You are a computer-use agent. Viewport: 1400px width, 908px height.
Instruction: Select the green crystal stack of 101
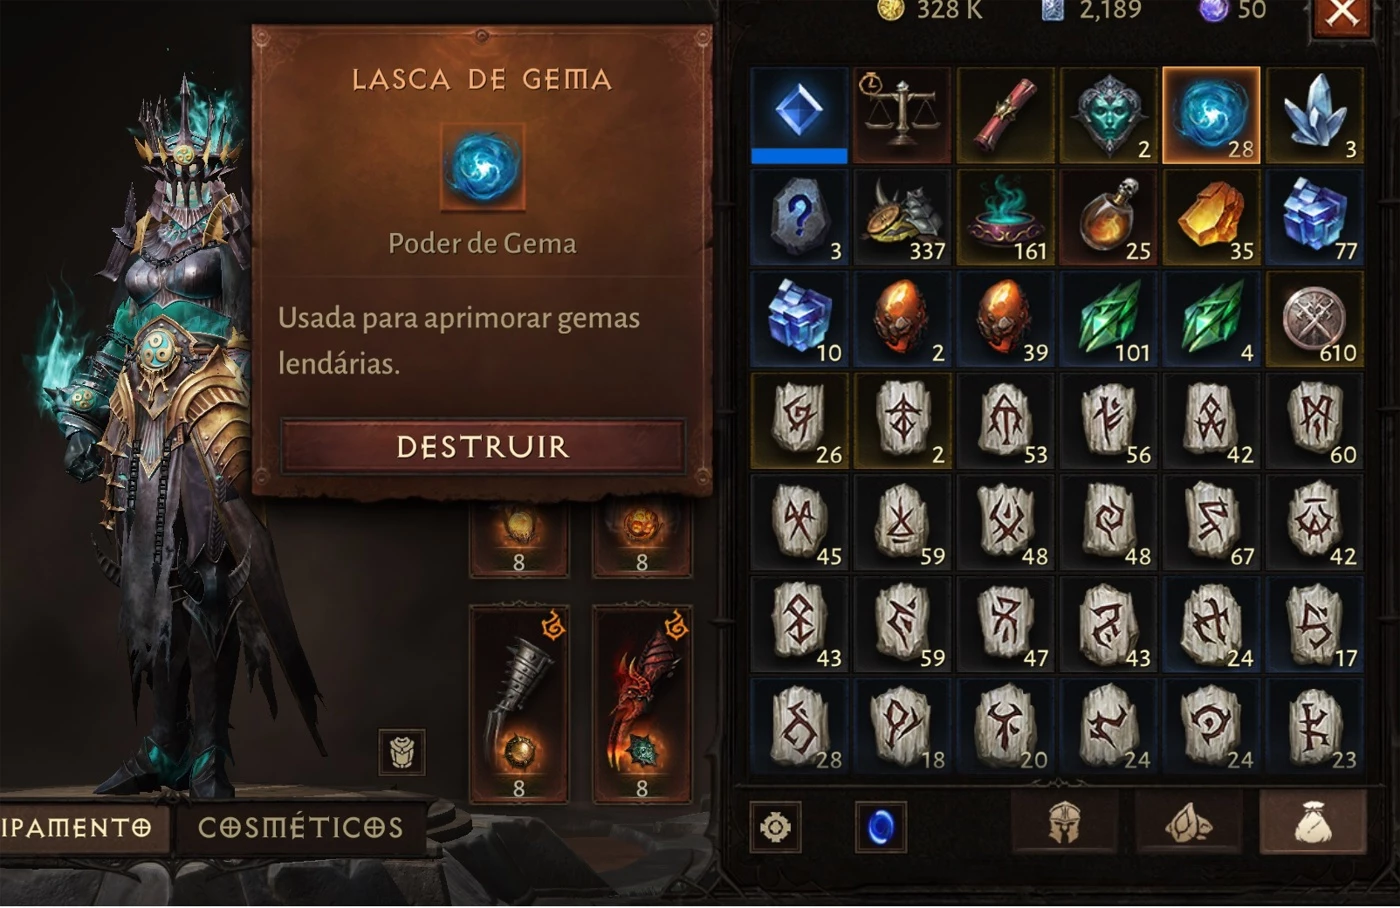coord(1109,319)
